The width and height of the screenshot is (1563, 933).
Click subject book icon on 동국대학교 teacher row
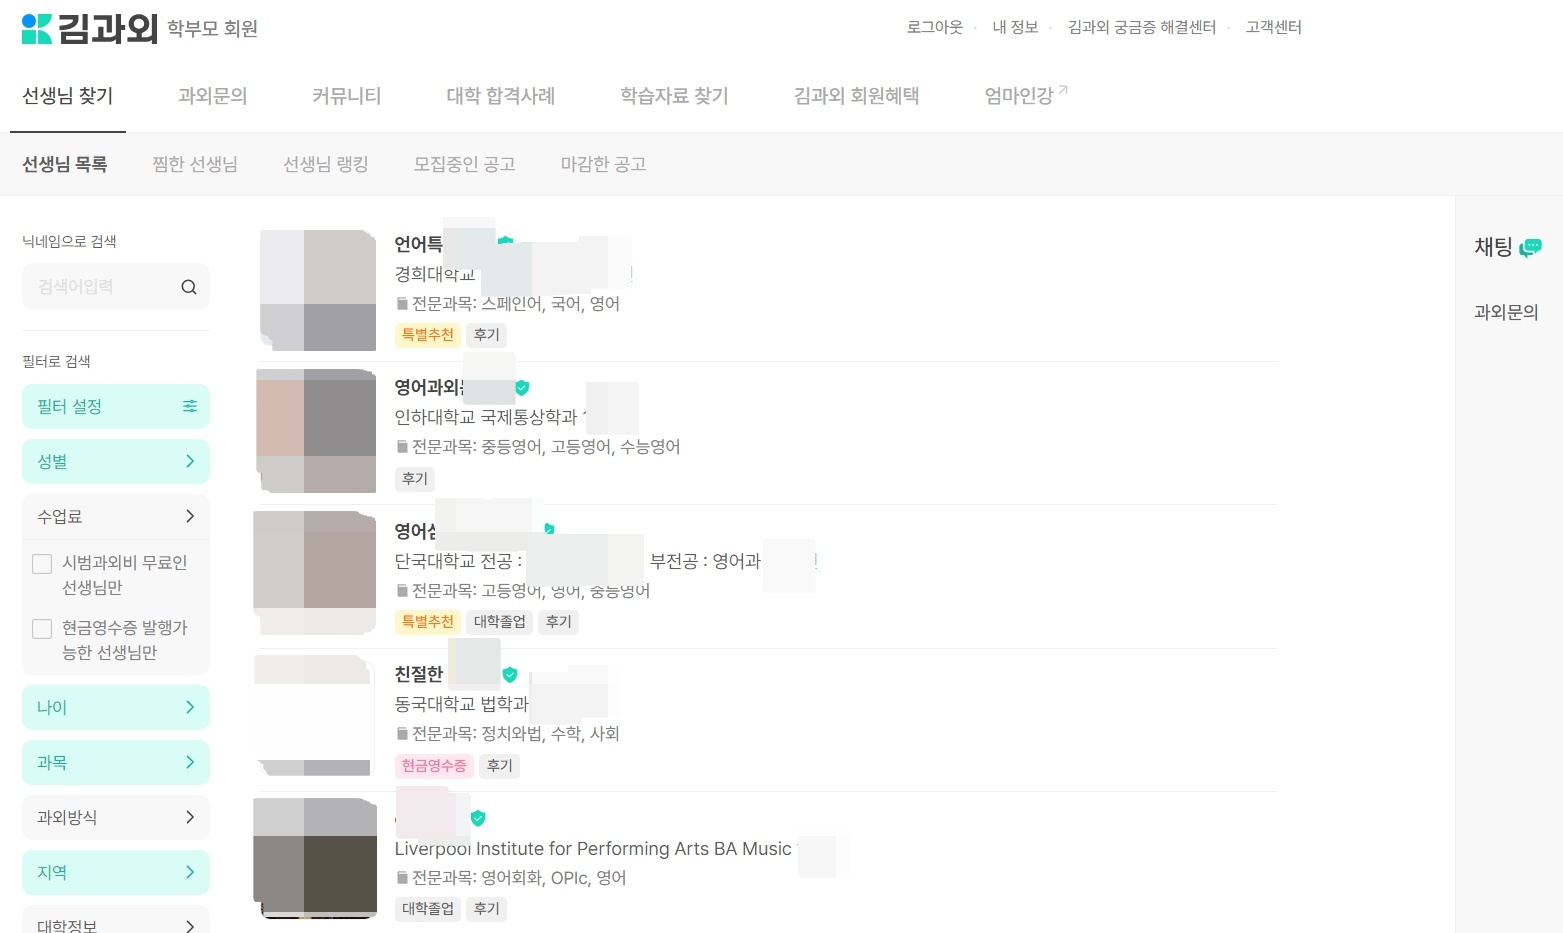402,734
